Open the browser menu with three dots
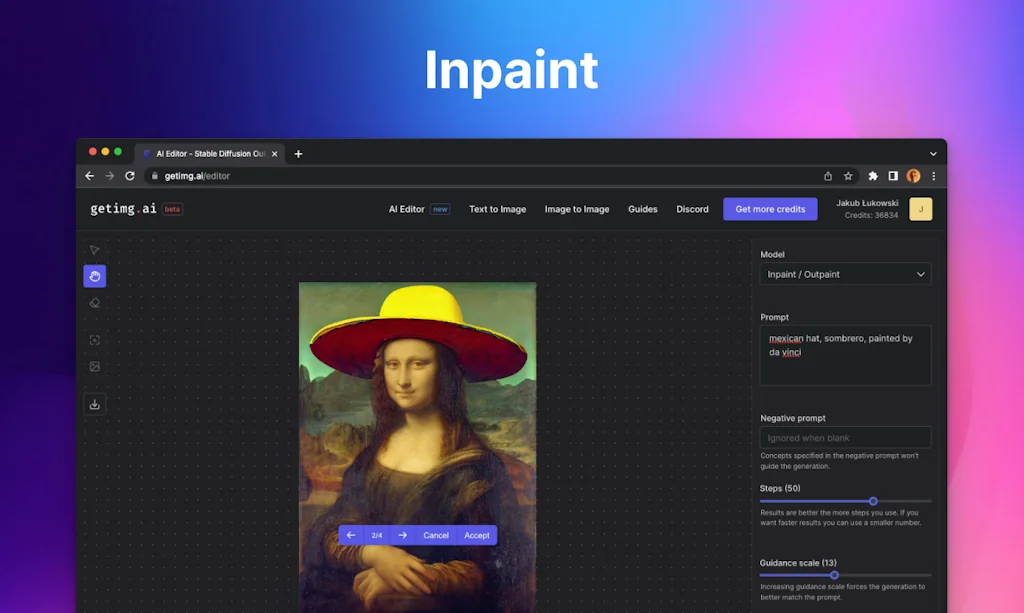Screen dimensions: 1024x613 tap(933, 175)
